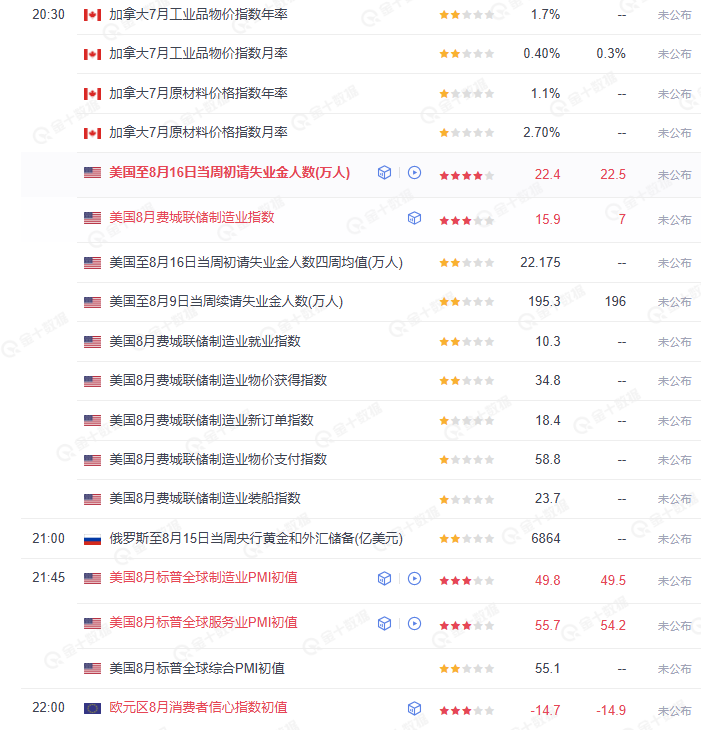Screen dimensions: 701x730
Task: Click forecast value 54.2
Action: click(613, 625)
